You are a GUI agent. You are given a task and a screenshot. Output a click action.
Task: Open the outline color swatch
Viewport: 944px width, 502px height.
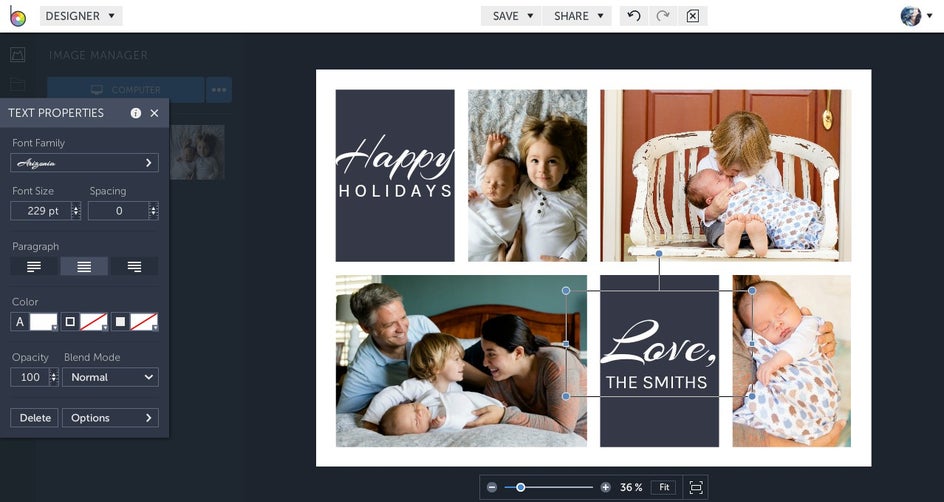pyautogui.click(x=94, y=321)
